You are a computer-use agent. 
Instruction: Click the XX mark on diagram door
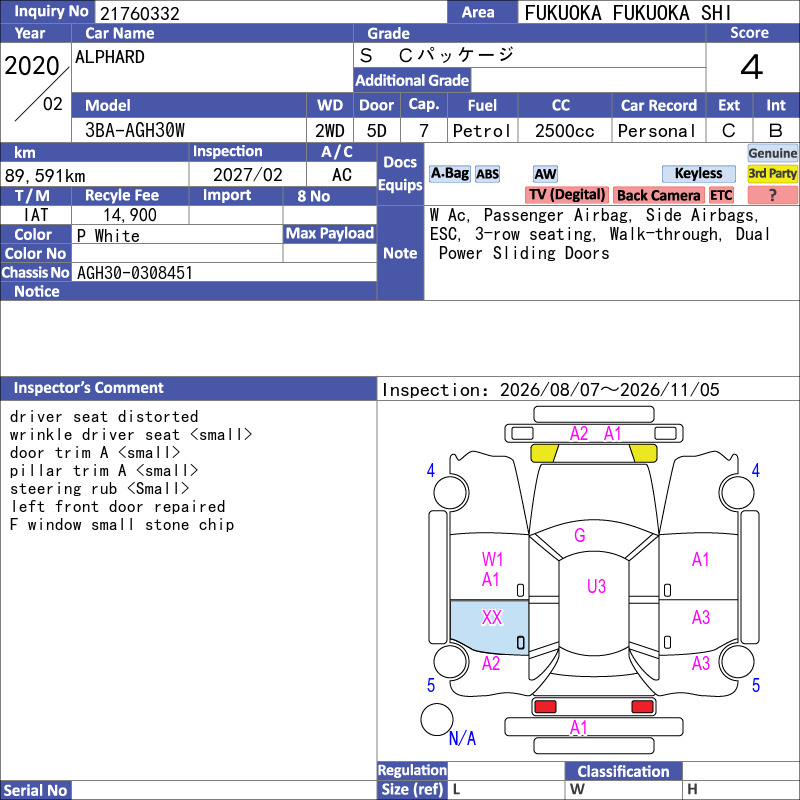click(x=492, y=618)
